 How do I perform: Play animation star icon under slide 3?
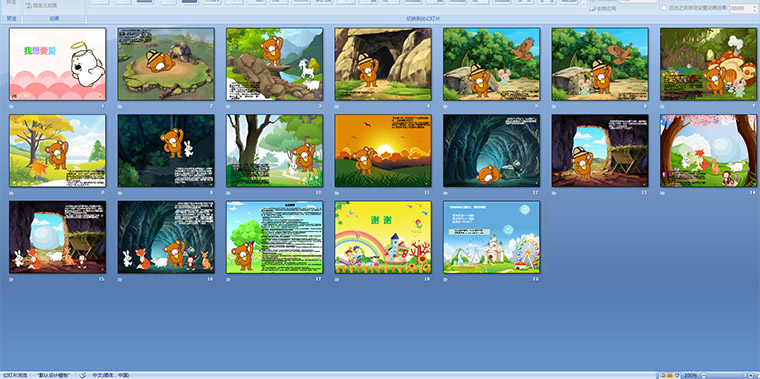[x=229, y=106]
